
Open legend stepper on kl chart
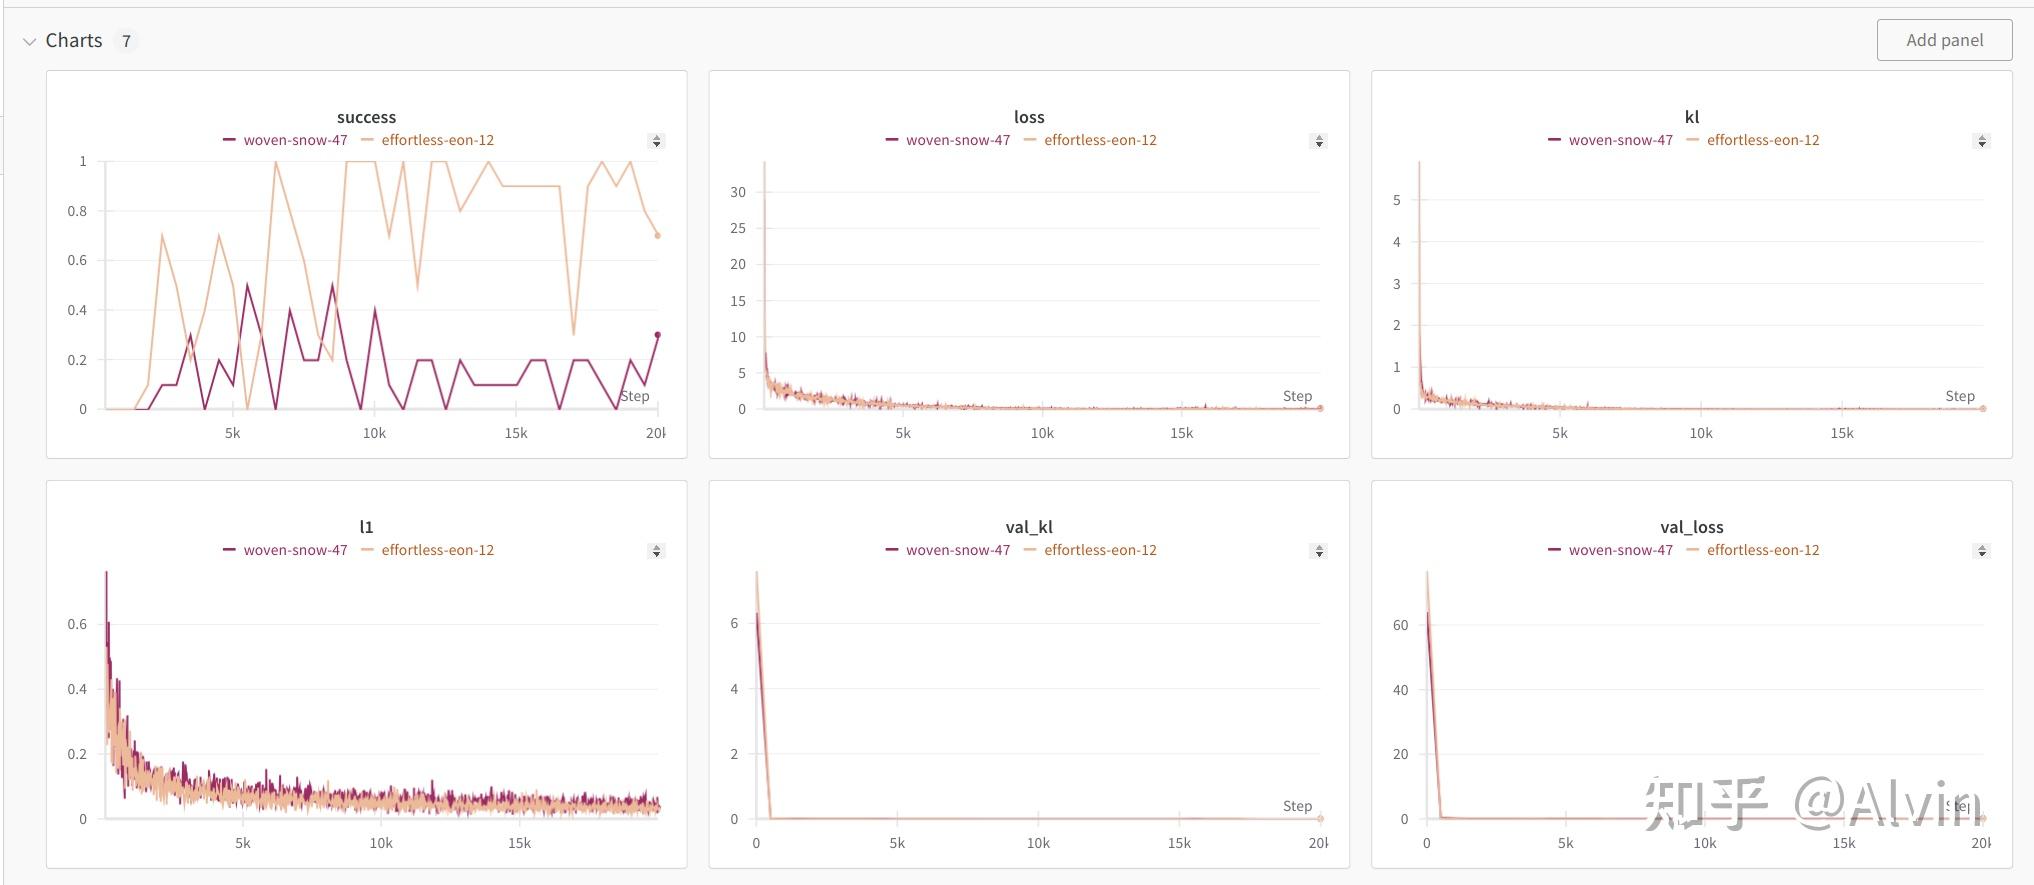(1981, 141)
